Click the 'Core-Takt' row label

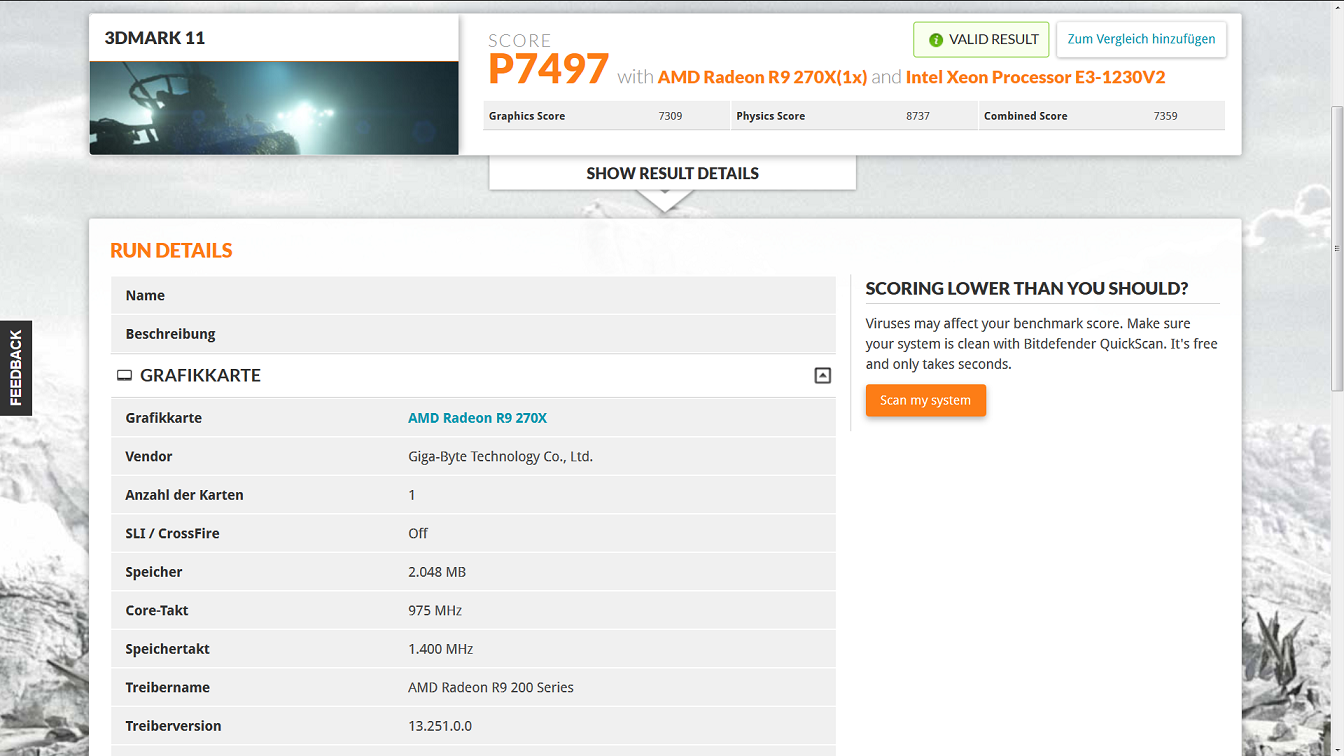tap(157, 611)
